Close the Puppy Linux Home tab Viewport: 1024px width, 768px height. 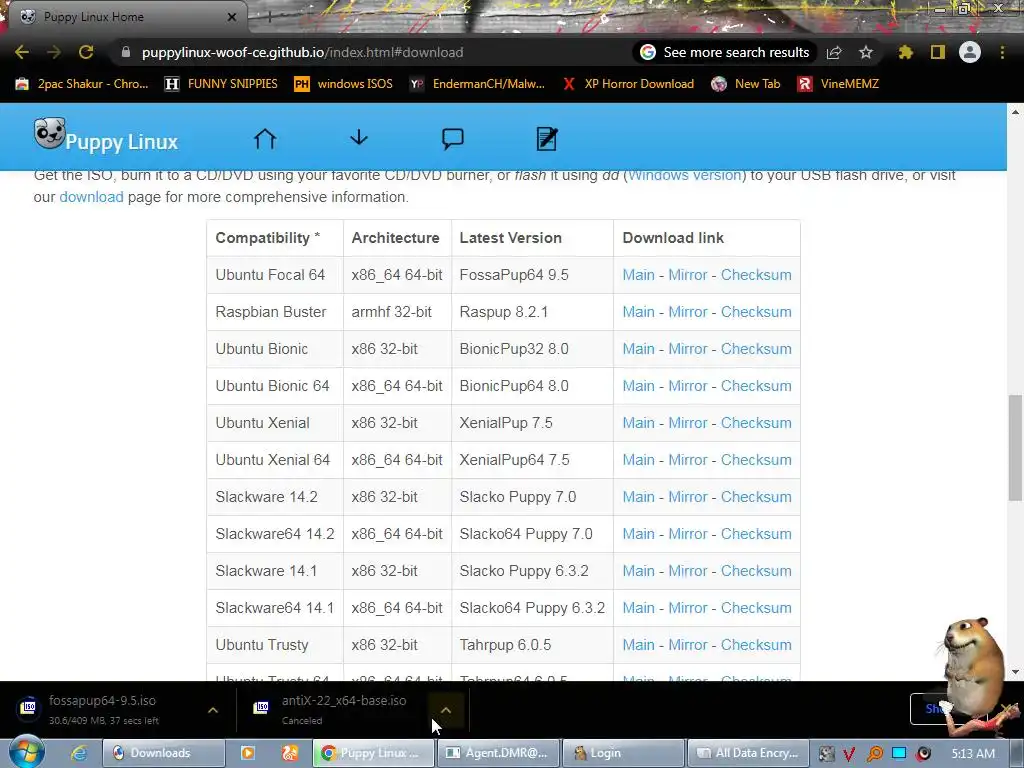231,17
